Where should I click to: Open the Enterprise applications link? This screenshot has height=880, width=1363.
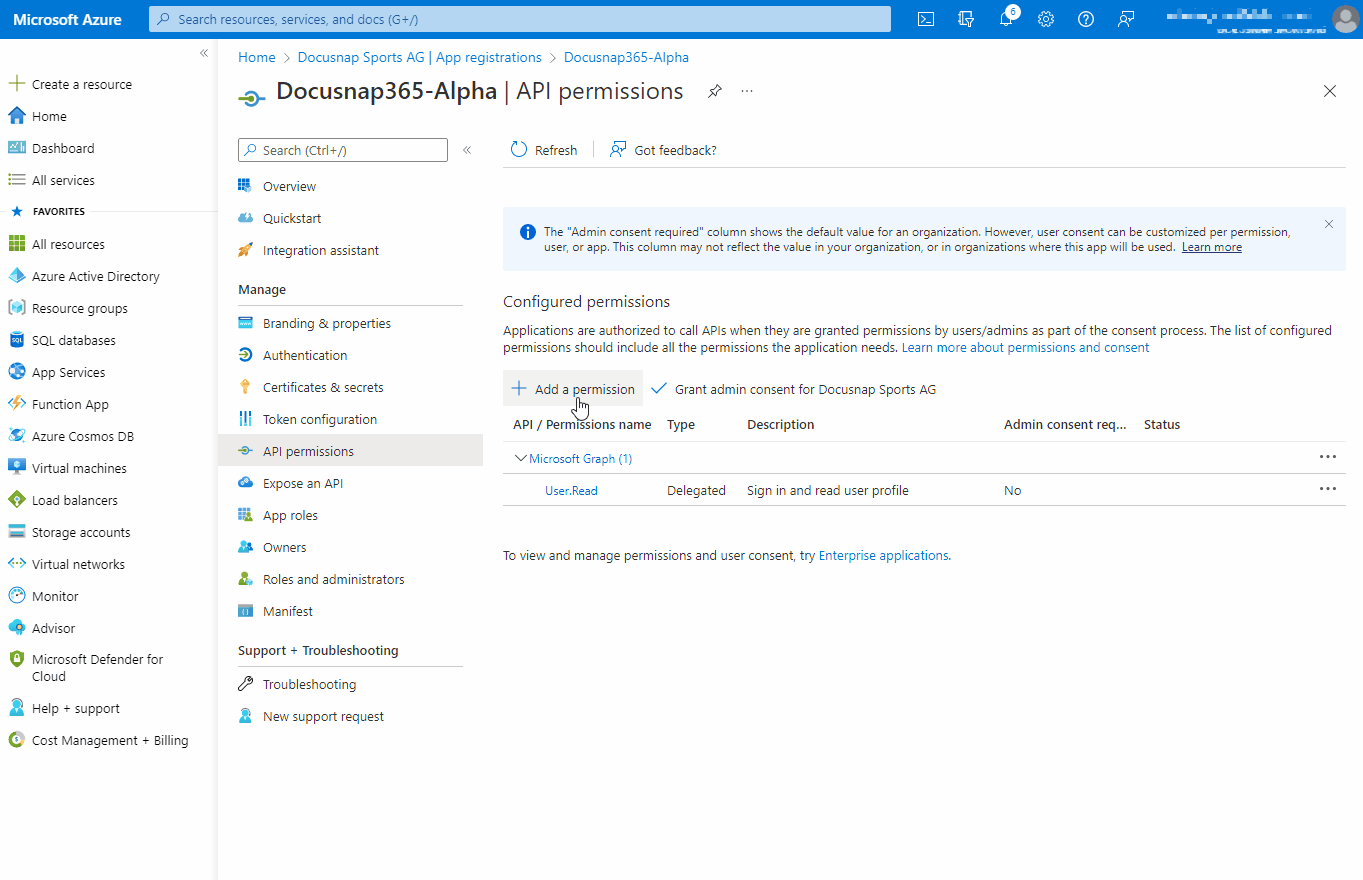click(x=882, y=555)
